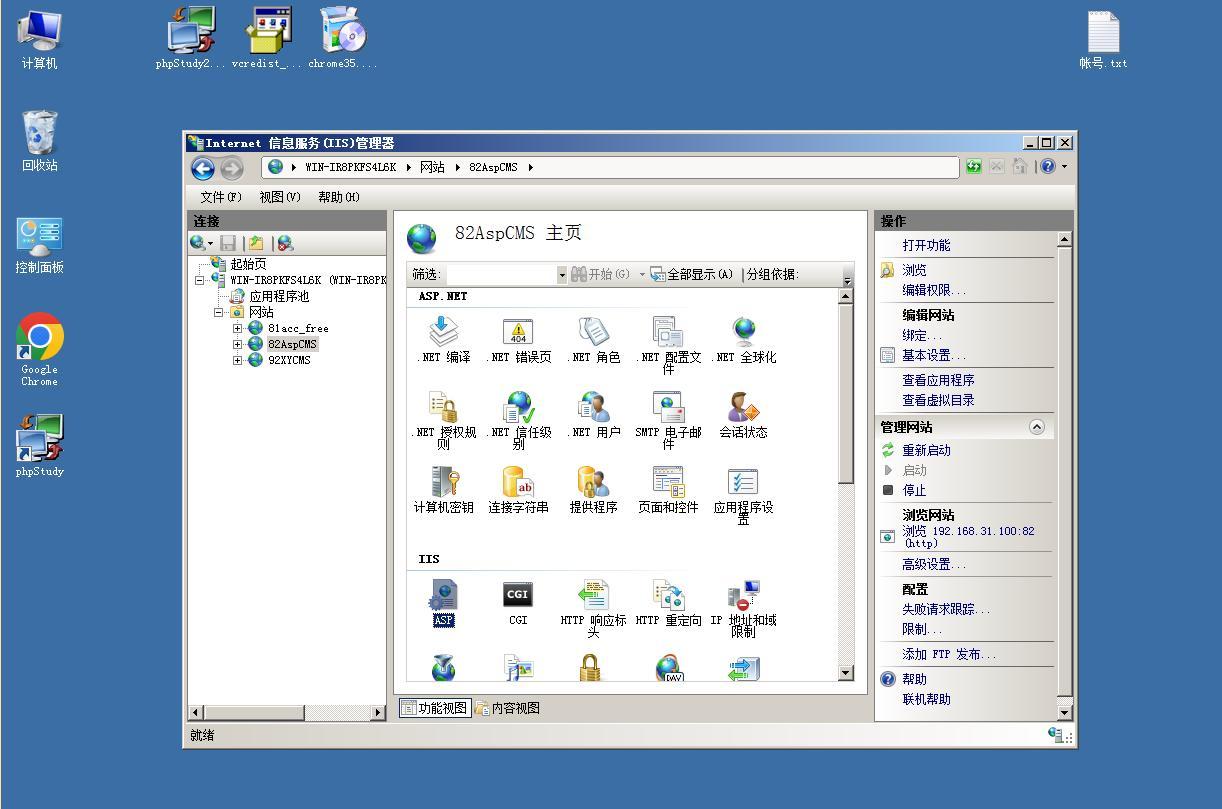Select the 帐号.txt file on desktop

pyautogui.click(x=1103, y=40)
